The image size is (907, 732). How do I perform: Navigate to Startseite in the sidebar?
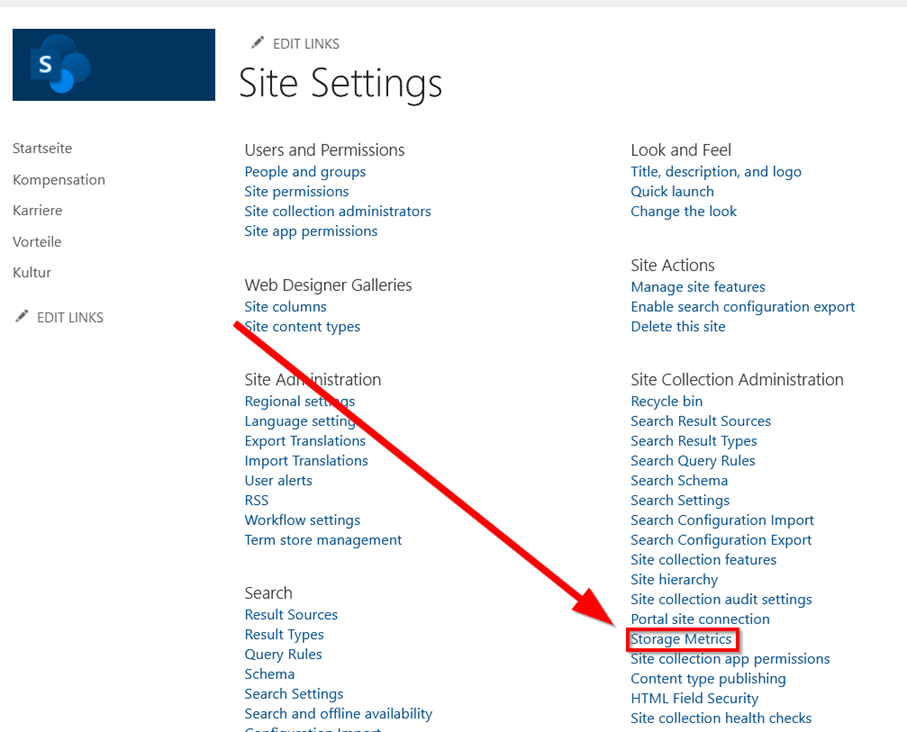click(42, 148)
